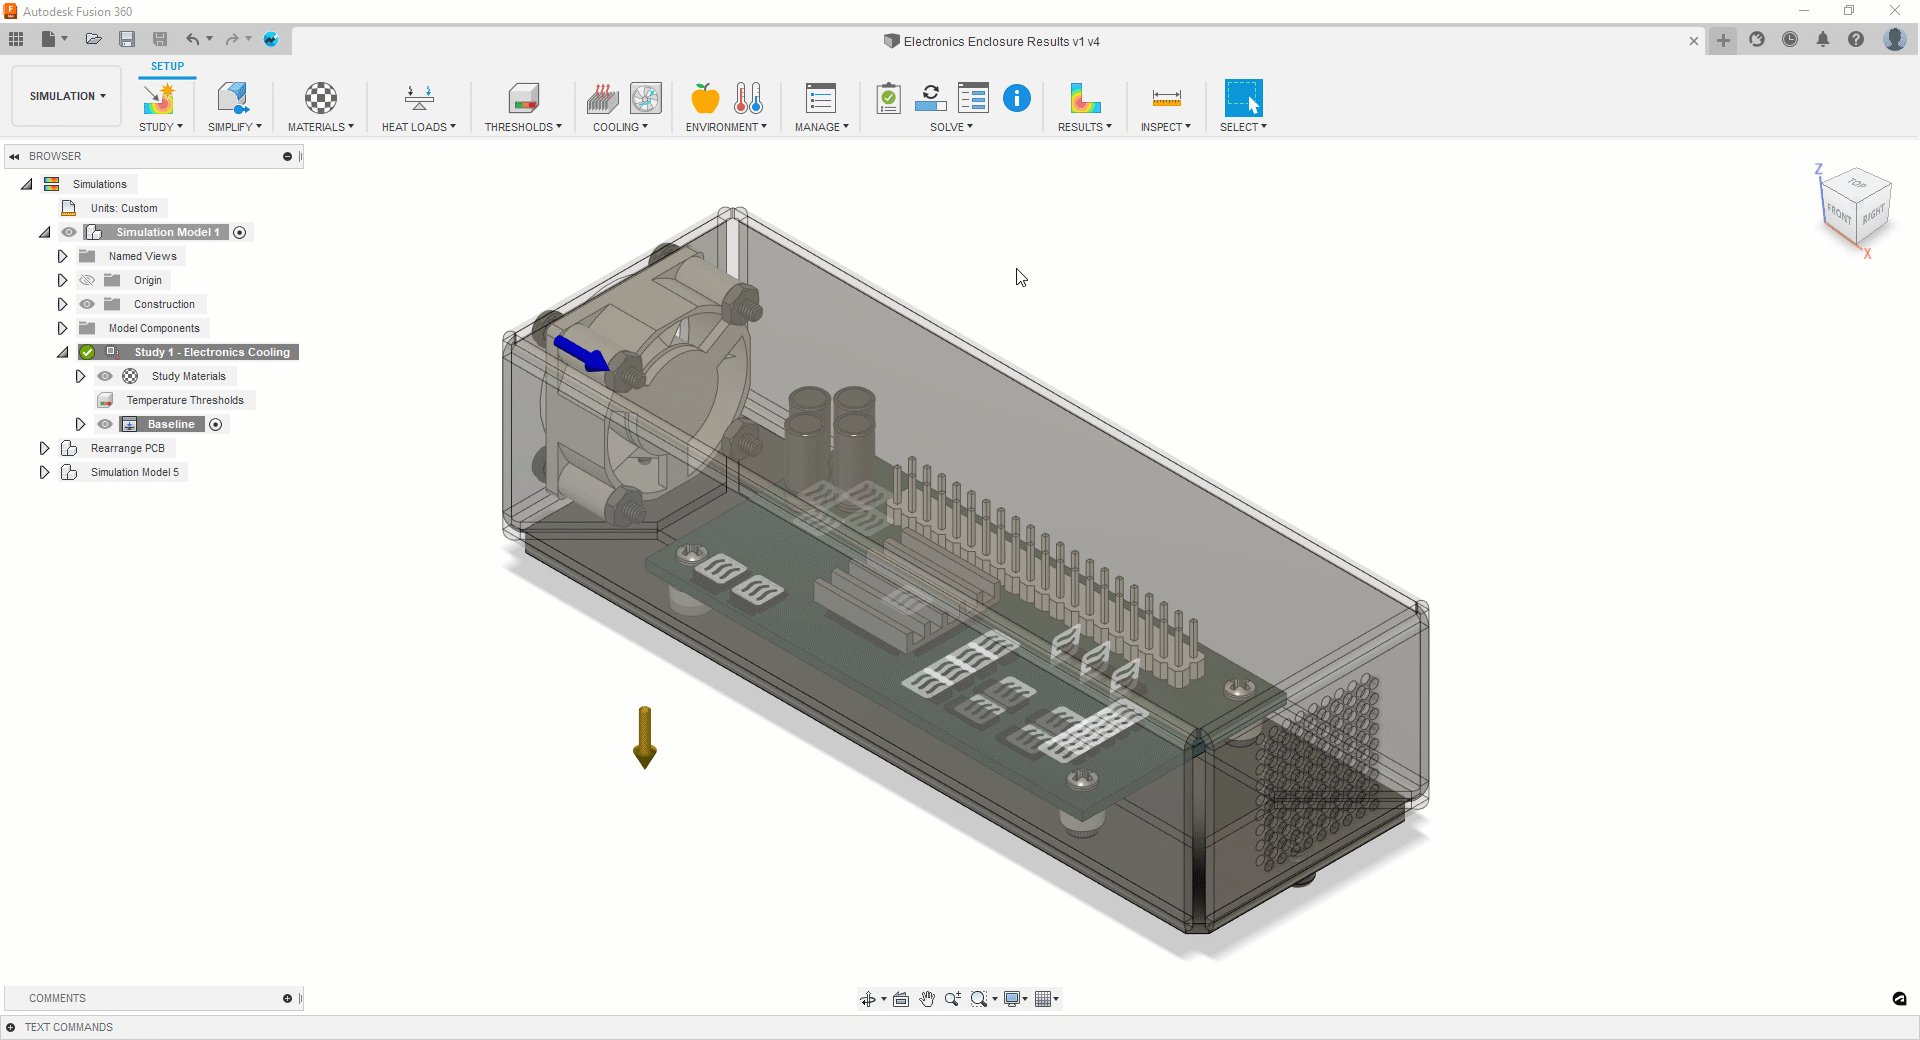Open the Measure tool in Inspect
Image resolution: width=1920 pixels, height=1040 pixels.
pos(1166,99)
